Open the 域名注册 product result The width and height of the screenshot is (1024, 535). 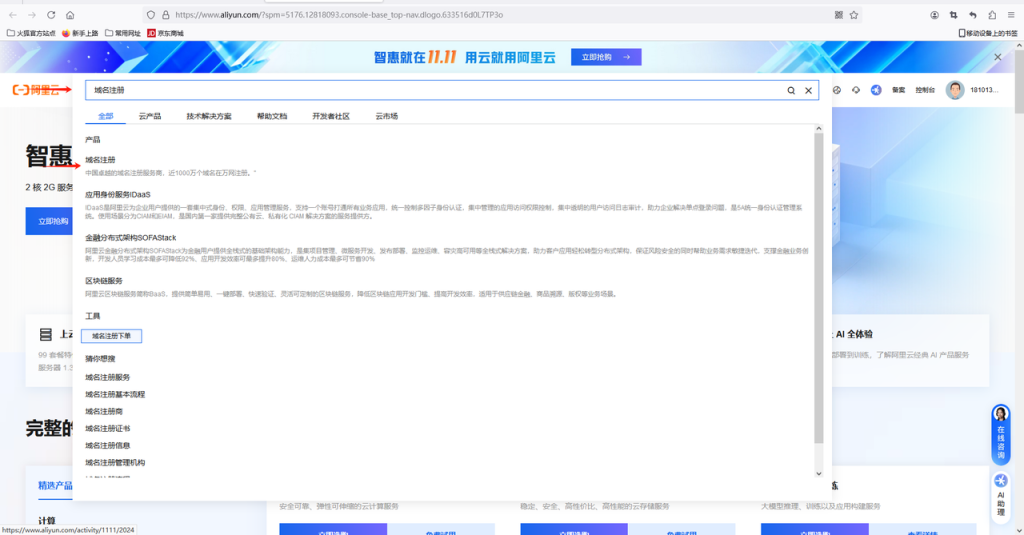[100, 160]
